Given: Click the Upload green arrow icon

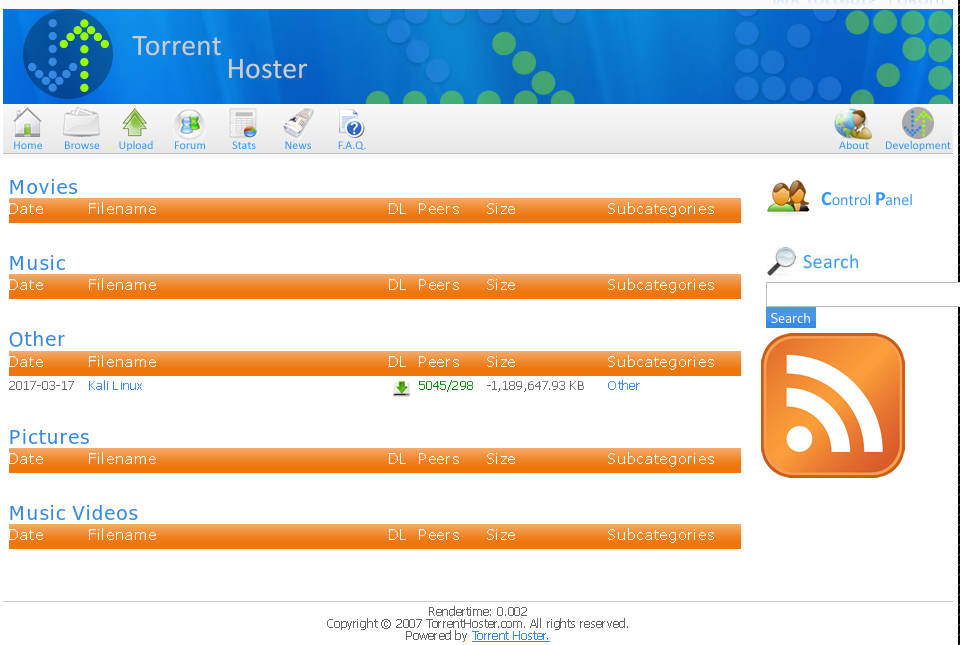Looking at the screenshot, I should [135, 124].
